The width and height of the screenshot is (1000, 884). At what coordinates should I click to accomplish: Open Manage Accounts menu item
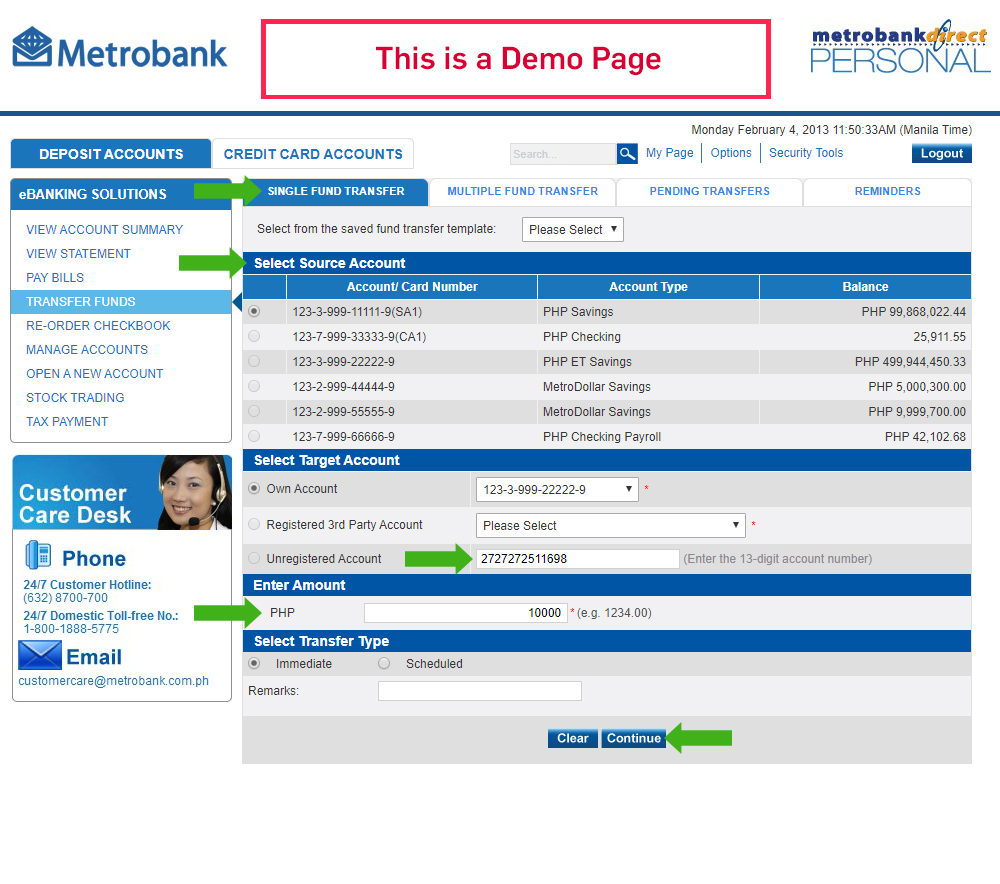pos(87,350)
